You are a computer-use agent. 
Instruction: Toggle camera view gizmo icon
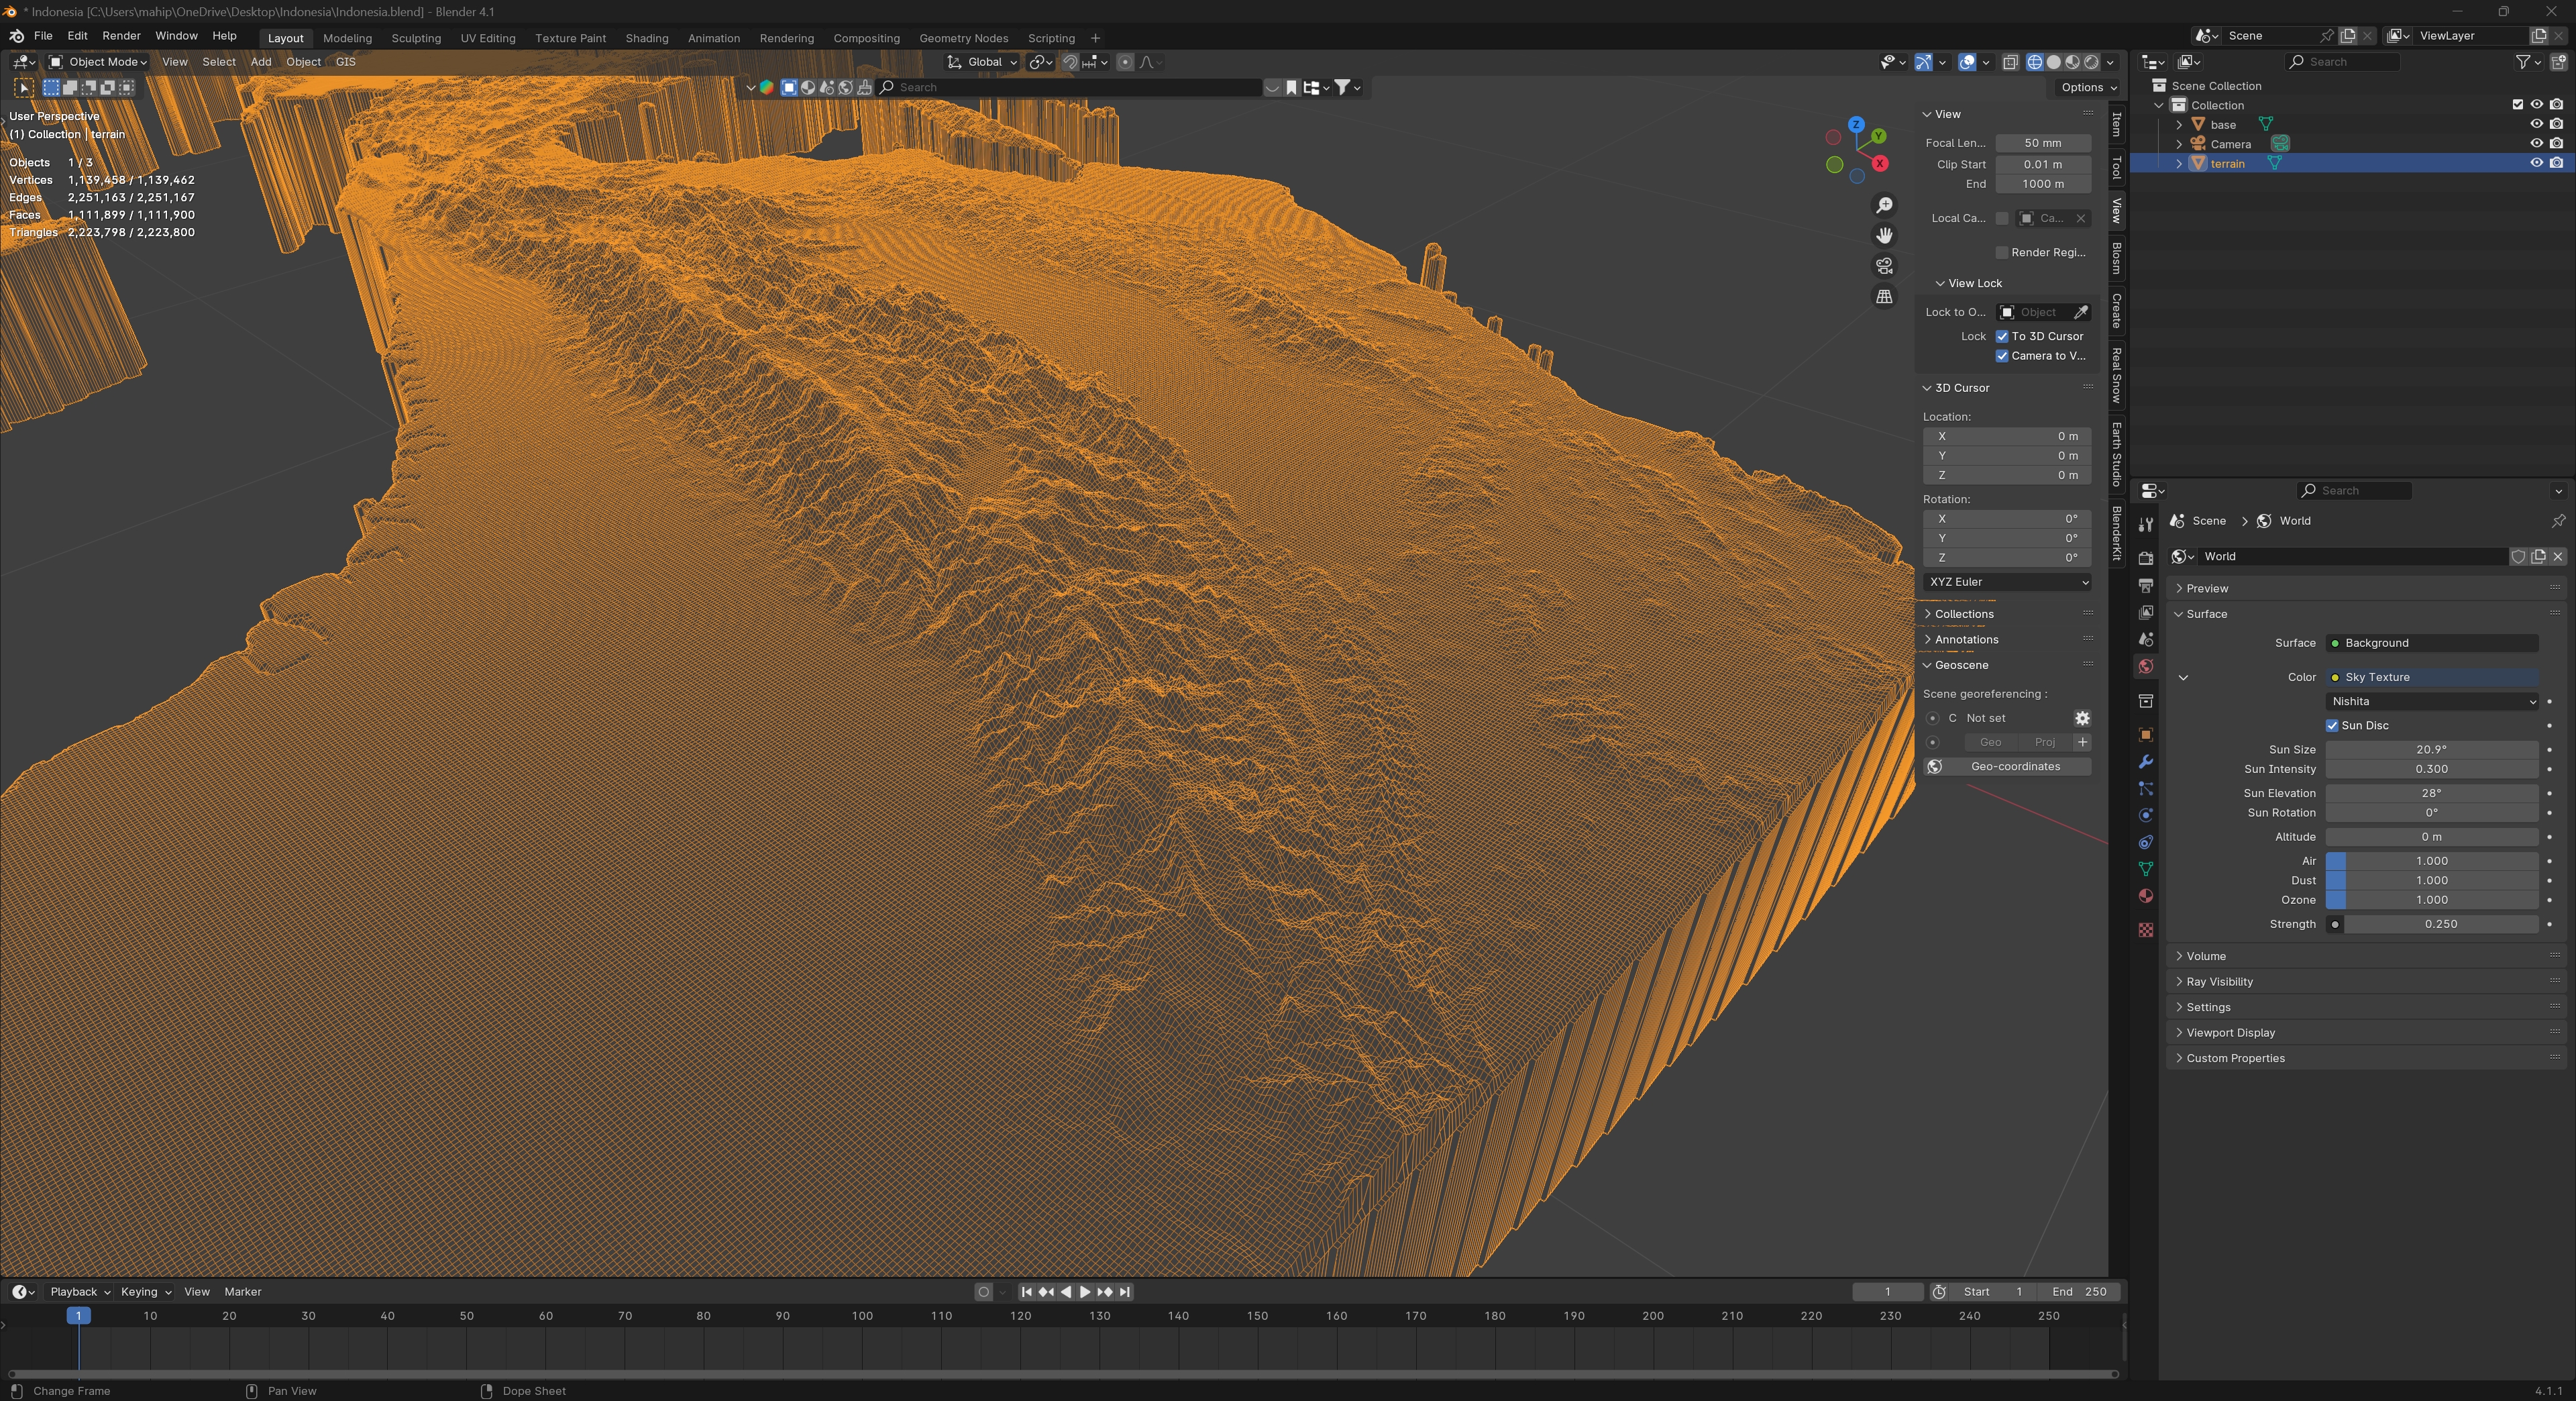tap(1884, 266)
